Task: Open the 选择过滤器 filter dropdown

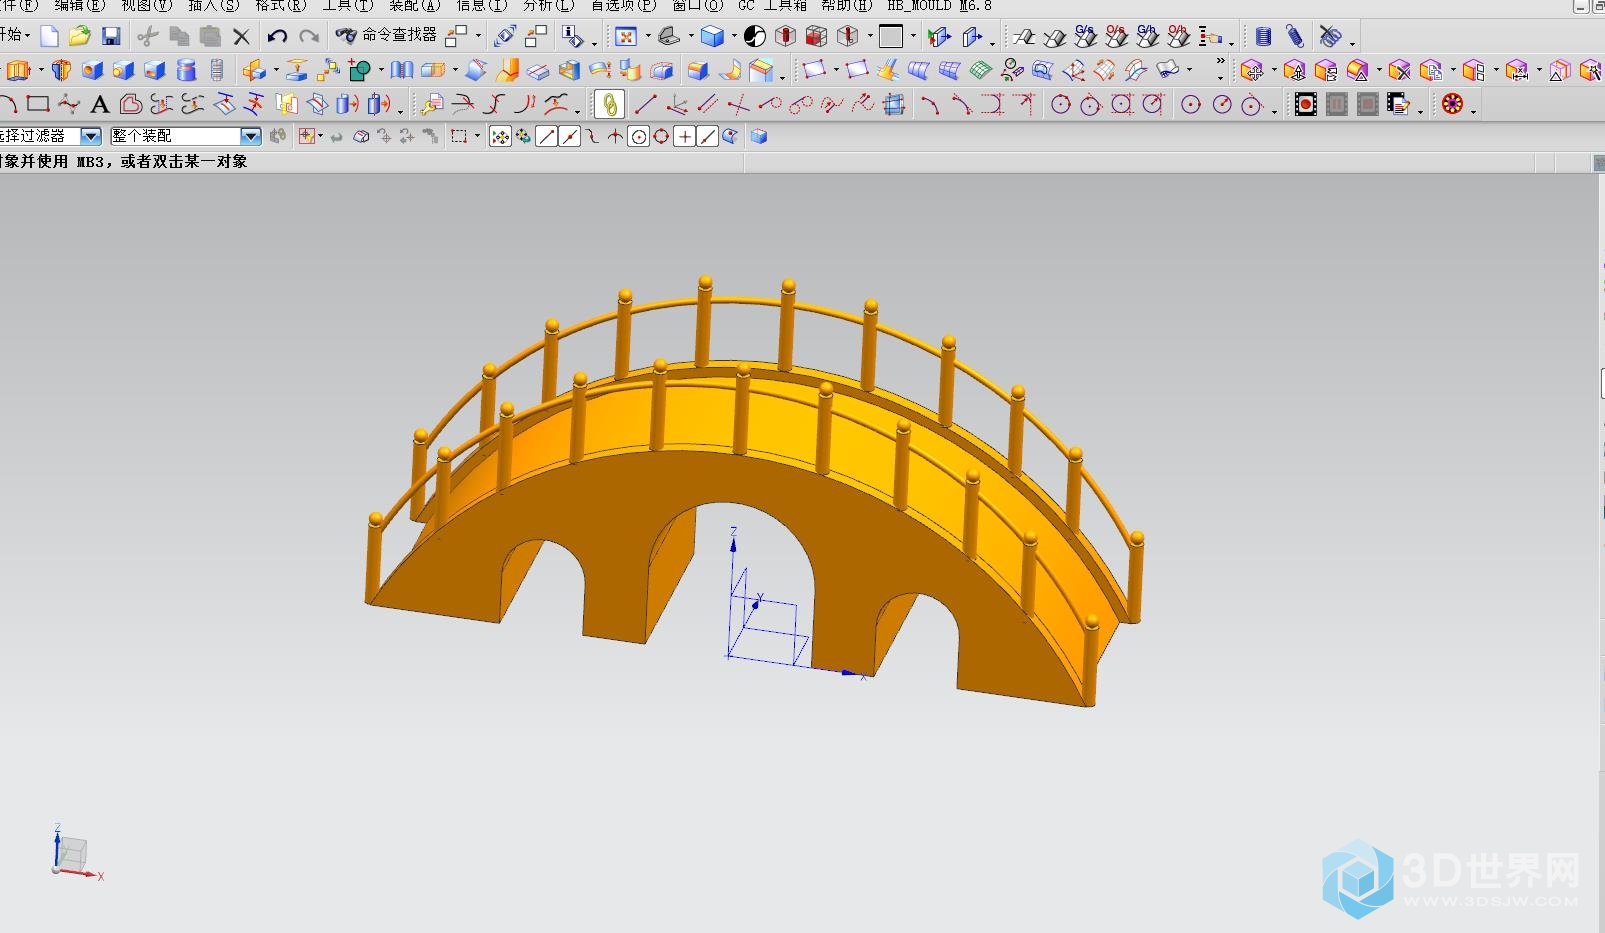Action: coord(91,136)
